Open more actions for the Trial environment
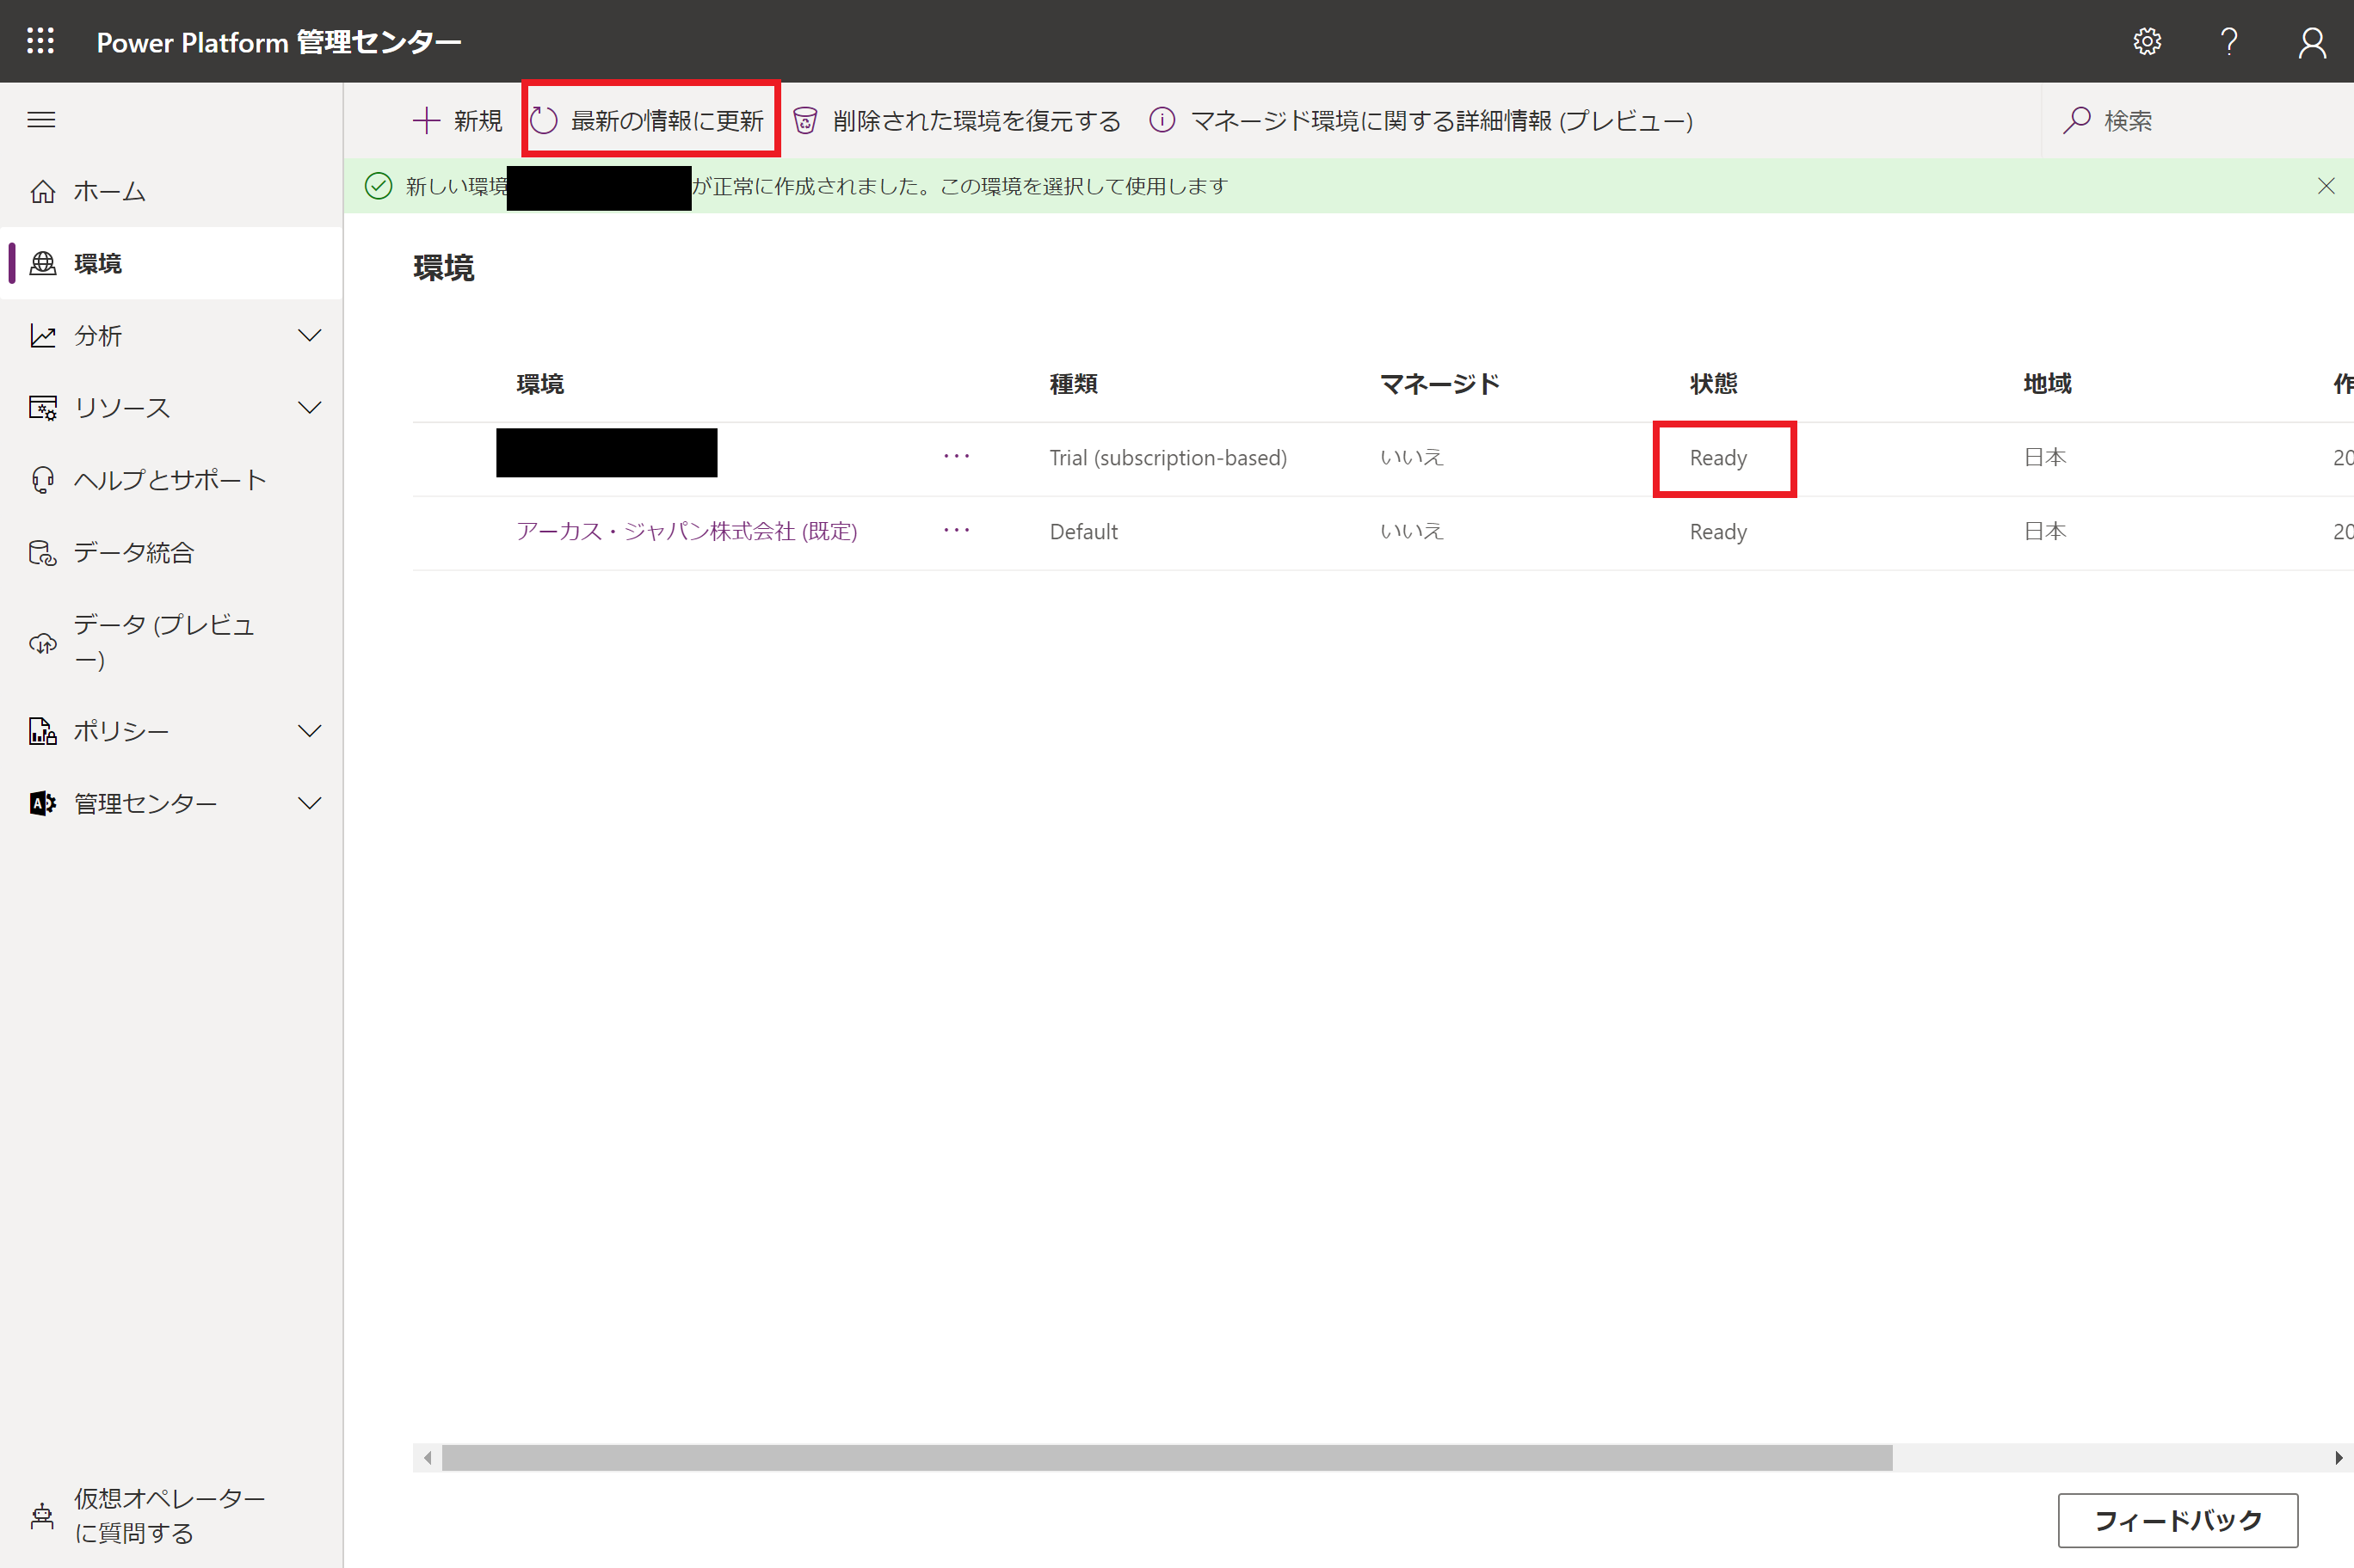 [x=957, y=457]
